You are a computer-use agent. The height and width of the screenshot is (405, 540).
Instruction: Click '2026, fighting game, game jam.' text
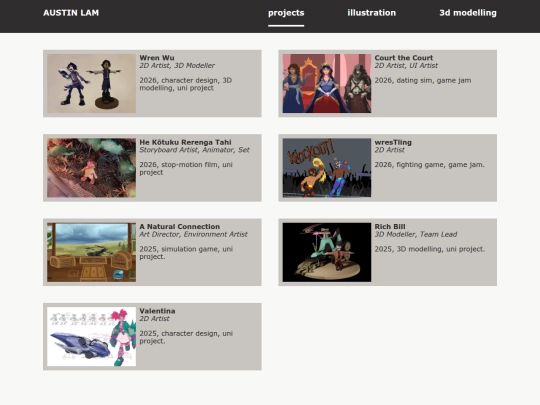(429, 165)
